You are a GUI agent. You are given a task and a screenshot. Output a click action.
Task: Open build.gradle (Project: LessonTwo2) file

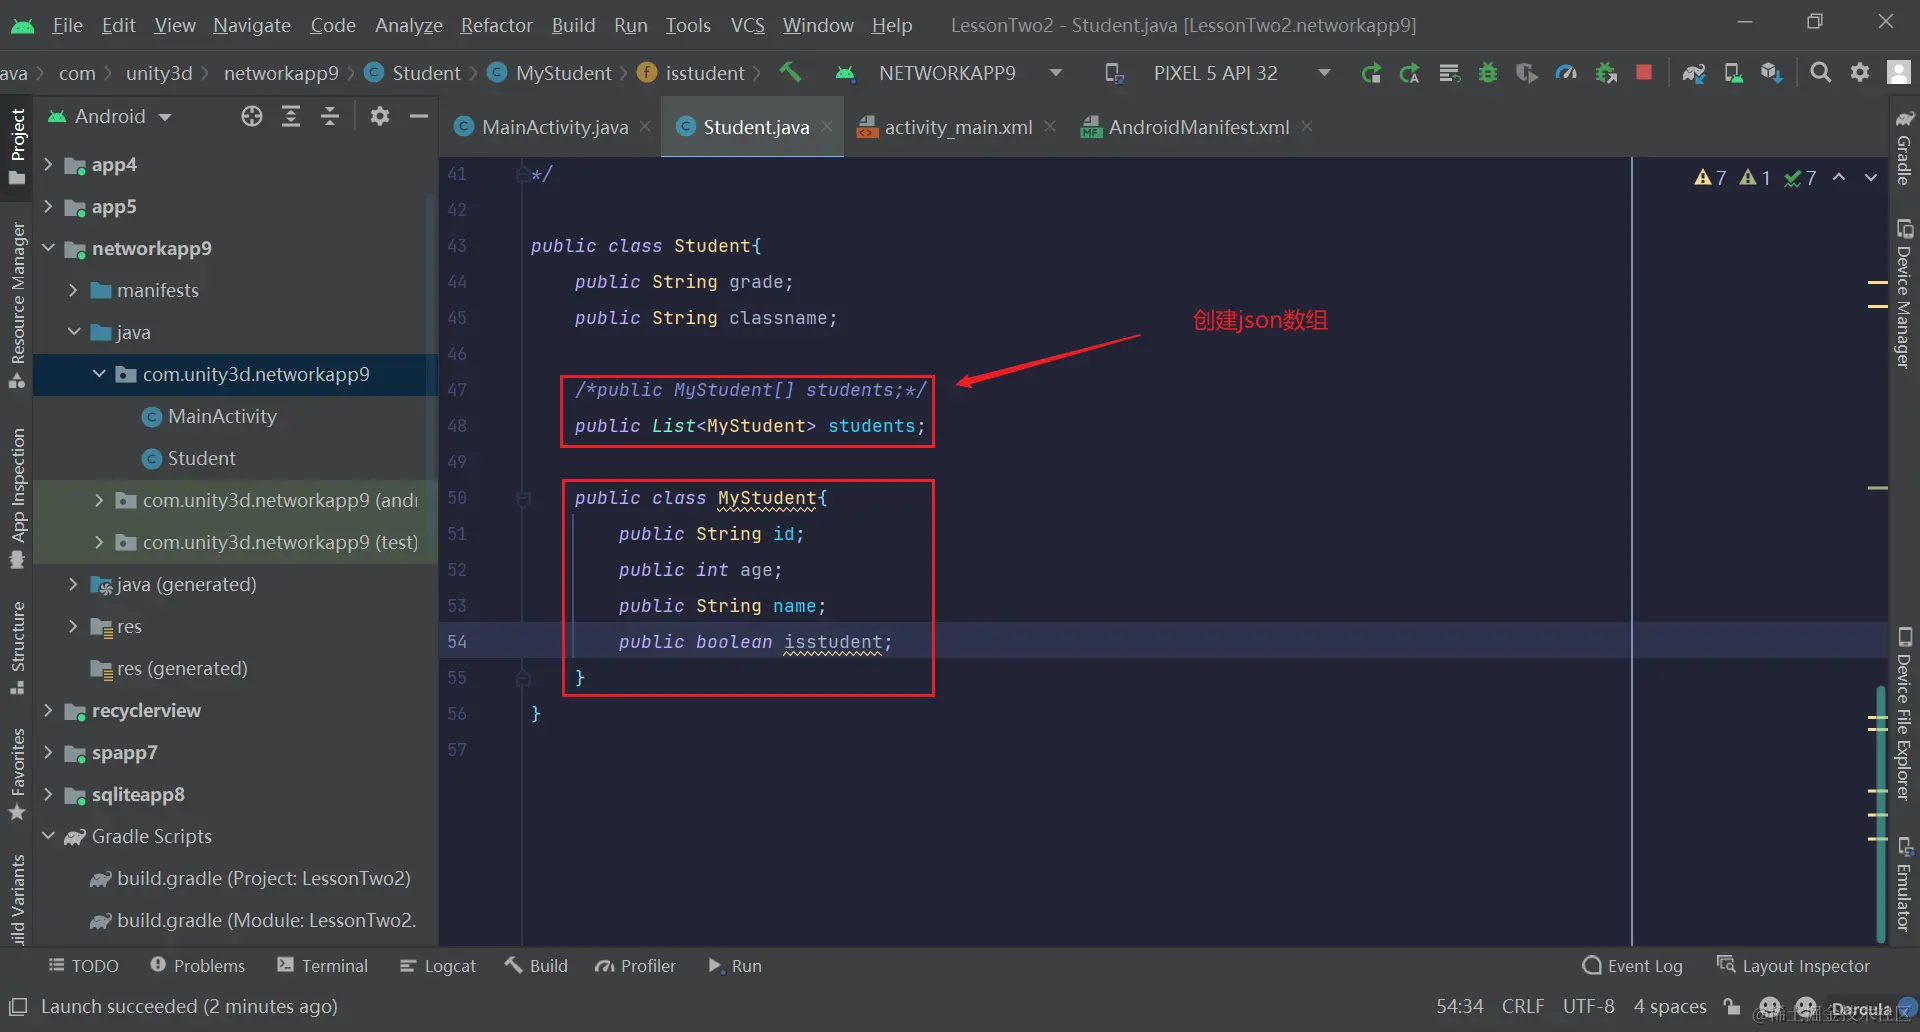(263, 879)
